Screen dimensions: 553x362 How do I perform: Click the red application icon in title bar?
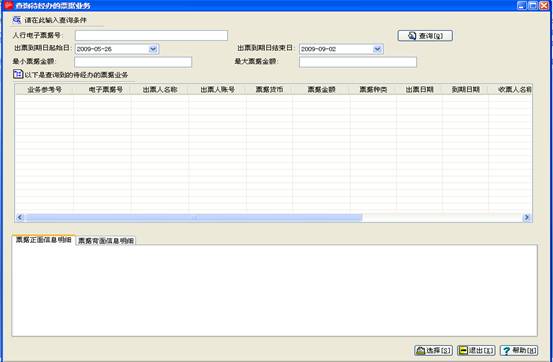click(8, 5)
